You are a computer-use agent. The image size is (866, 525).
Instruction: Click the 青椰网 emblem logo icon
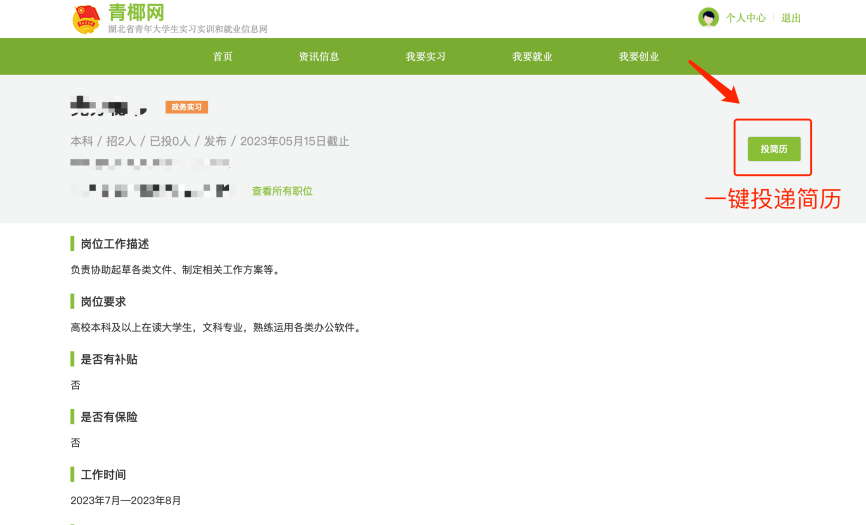point(86,18)
